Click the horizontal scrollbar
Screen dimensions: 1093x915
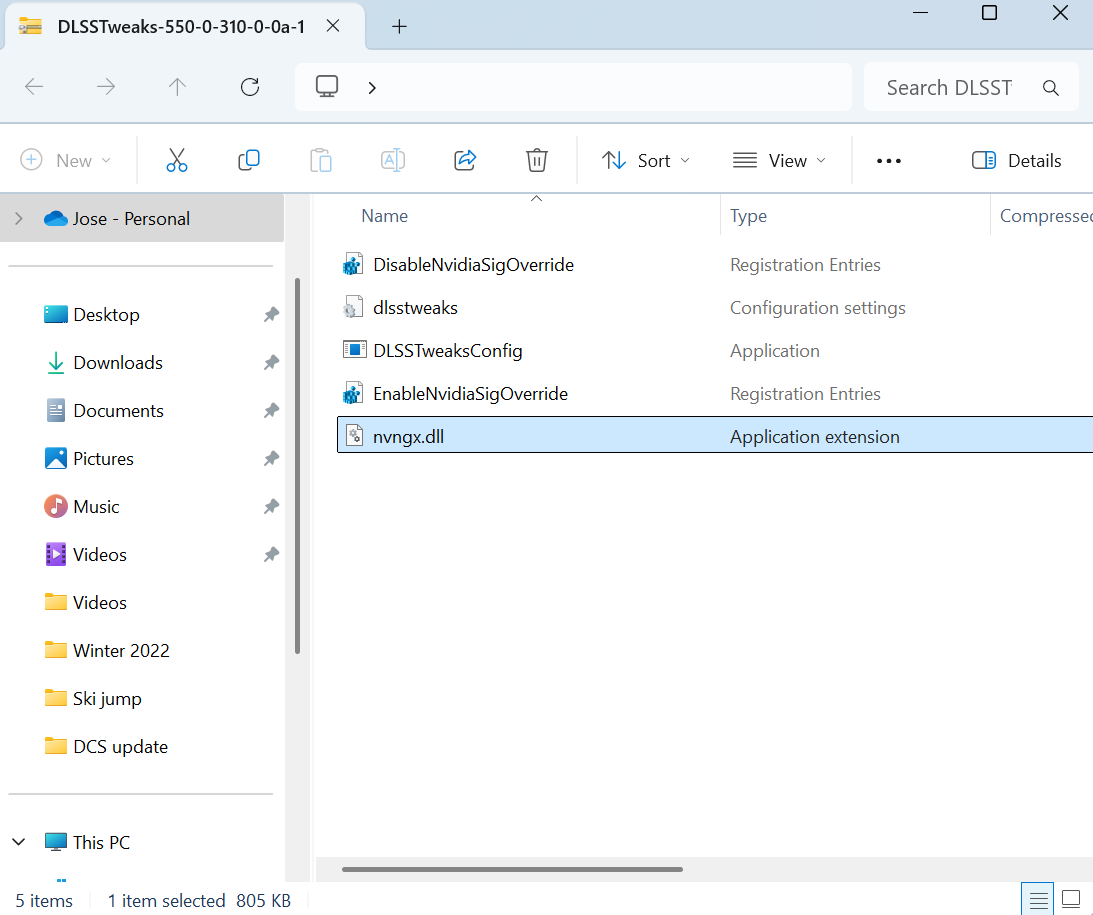tap(512, 869)
